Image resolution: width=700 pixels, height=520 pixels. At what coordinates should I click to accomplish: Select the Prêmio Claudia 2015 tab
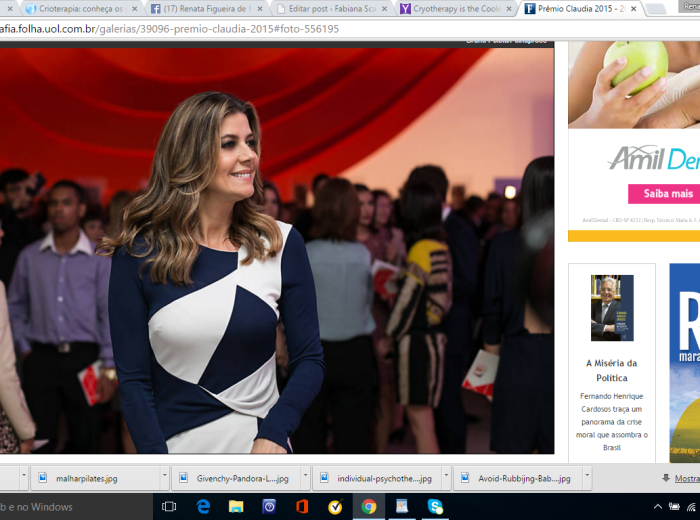pos(580,8)
